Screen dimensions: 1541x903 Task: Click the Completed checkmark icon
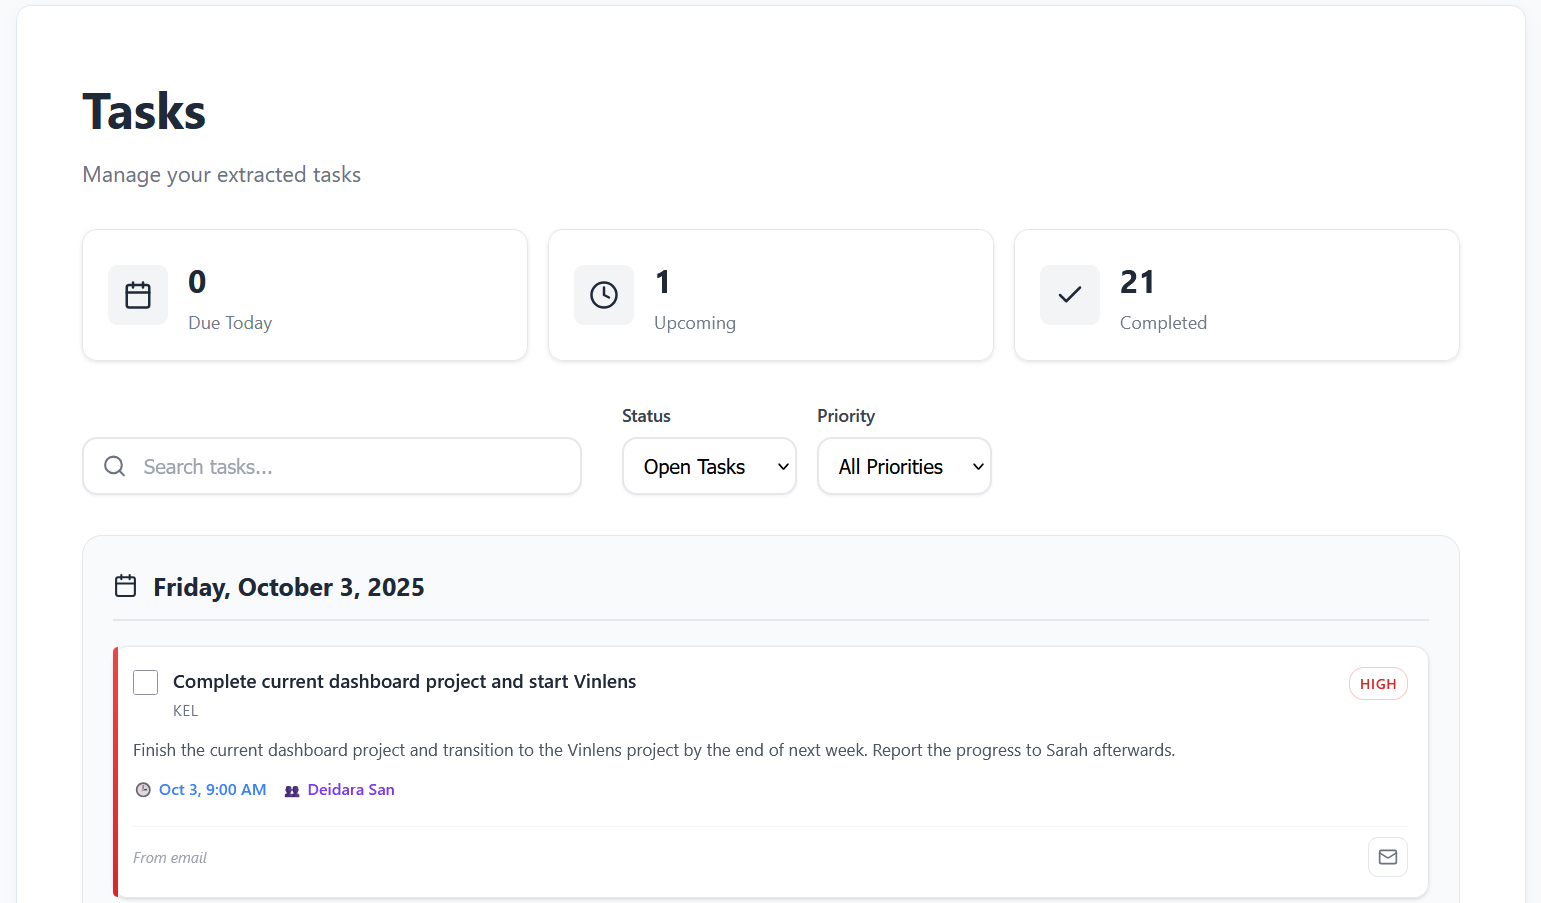coord(1069,294)
